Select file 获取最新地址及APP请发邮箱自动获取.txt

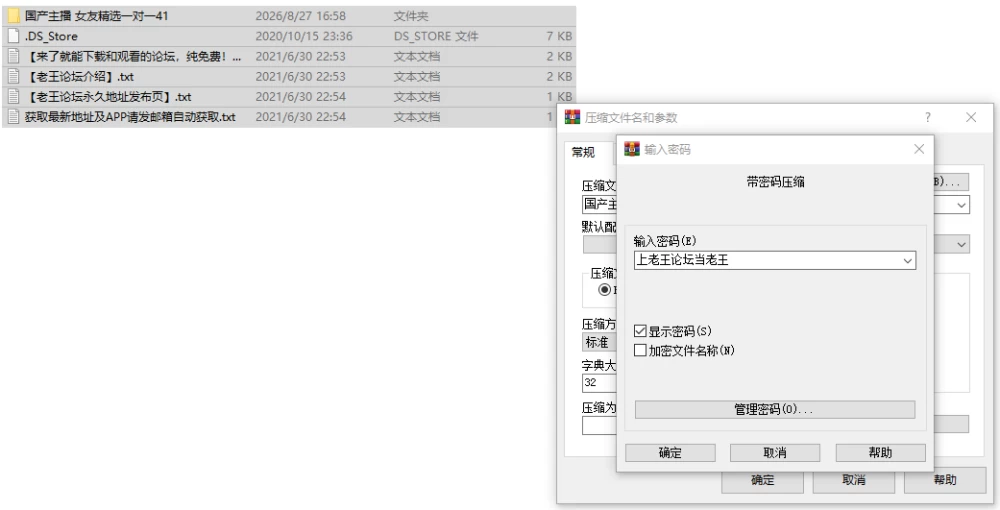(130, 117)
